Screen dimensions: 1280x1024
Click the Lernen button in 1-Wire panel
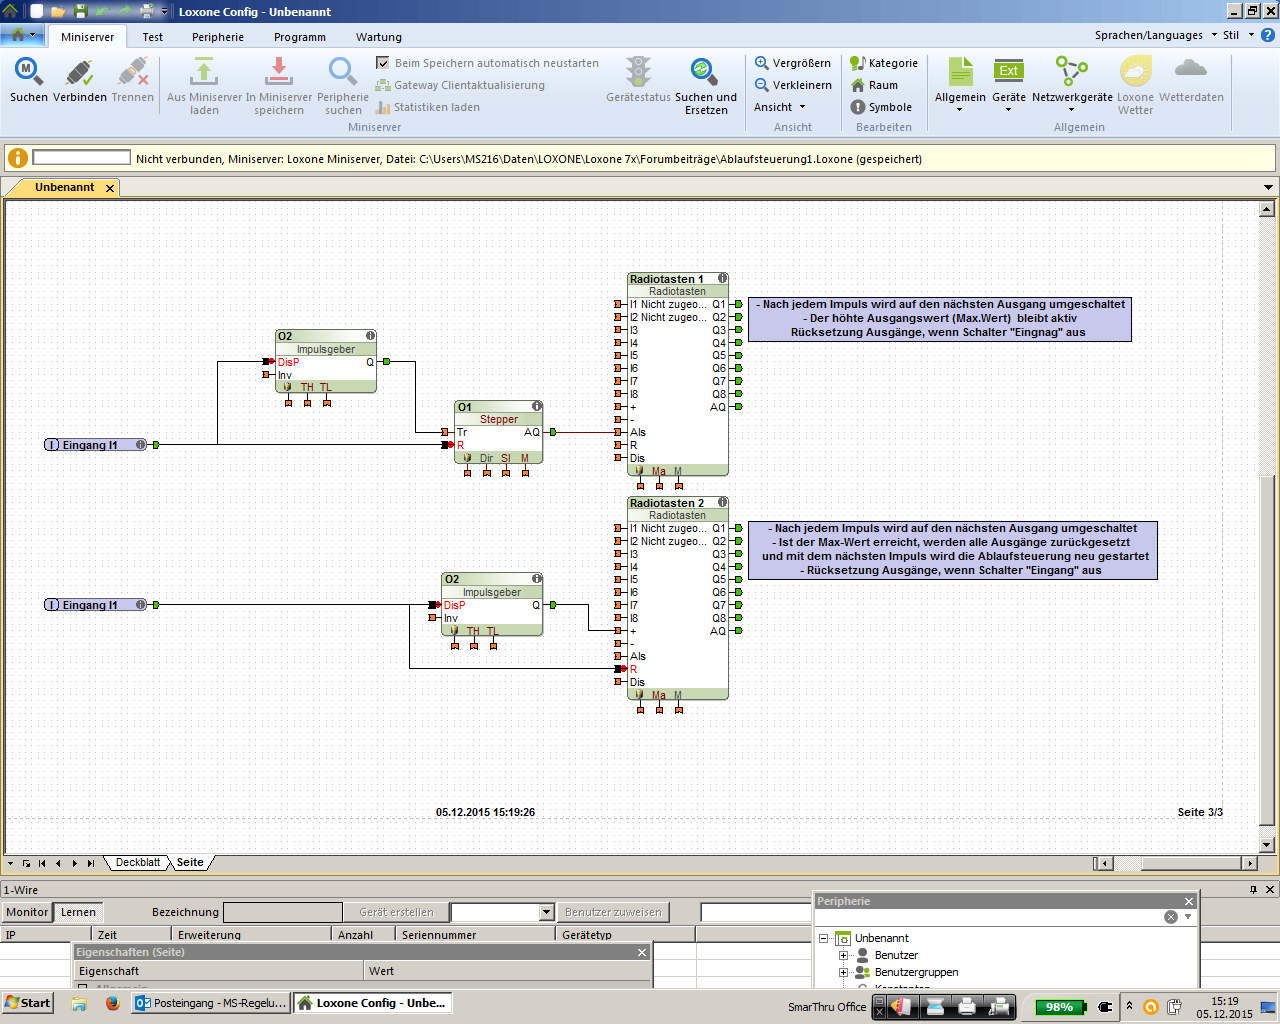78,912
